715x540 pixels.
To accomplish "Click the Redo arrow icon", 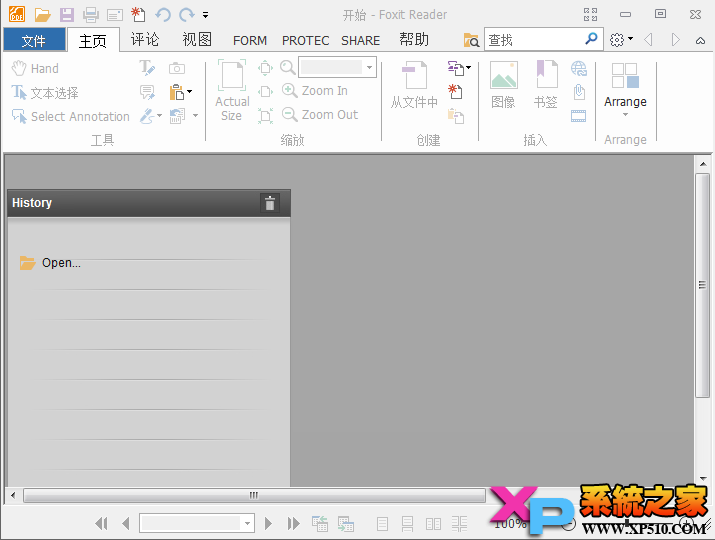I will pyautogui.click(x=187, y=15).
